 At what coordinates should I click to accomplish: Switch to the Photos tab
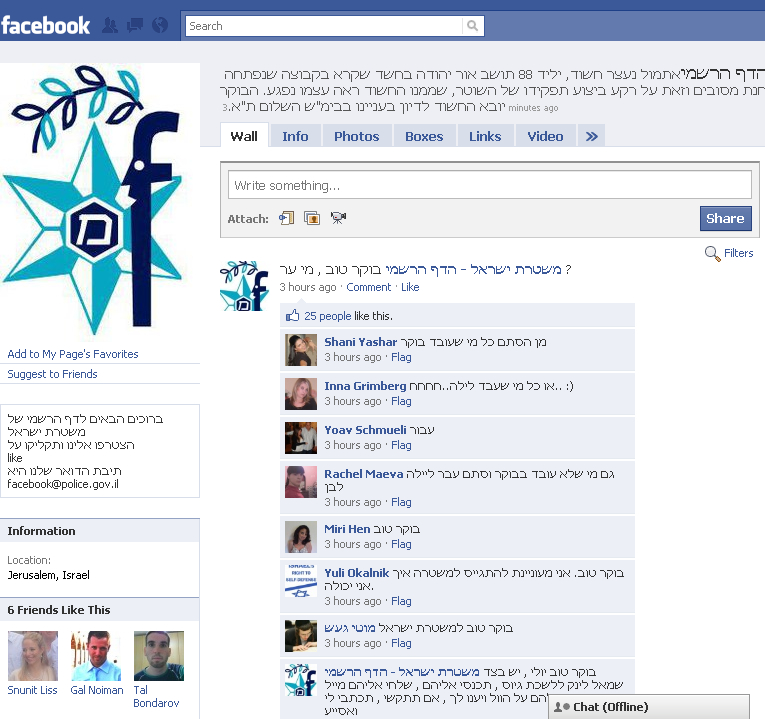356,136
